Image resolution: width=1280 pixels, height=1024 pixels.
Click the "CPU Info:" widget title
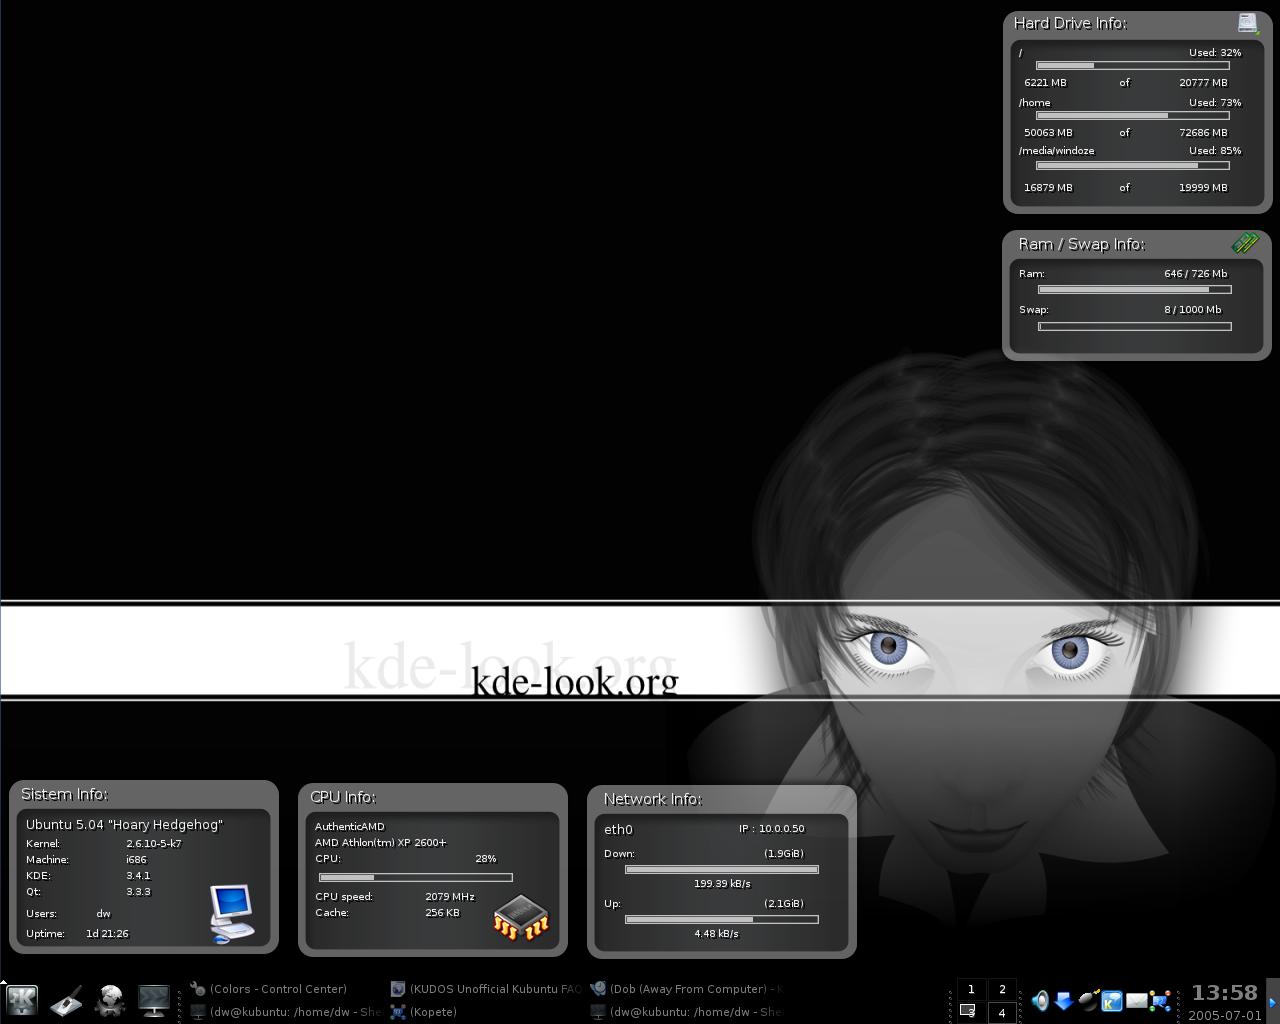(342, 797)
